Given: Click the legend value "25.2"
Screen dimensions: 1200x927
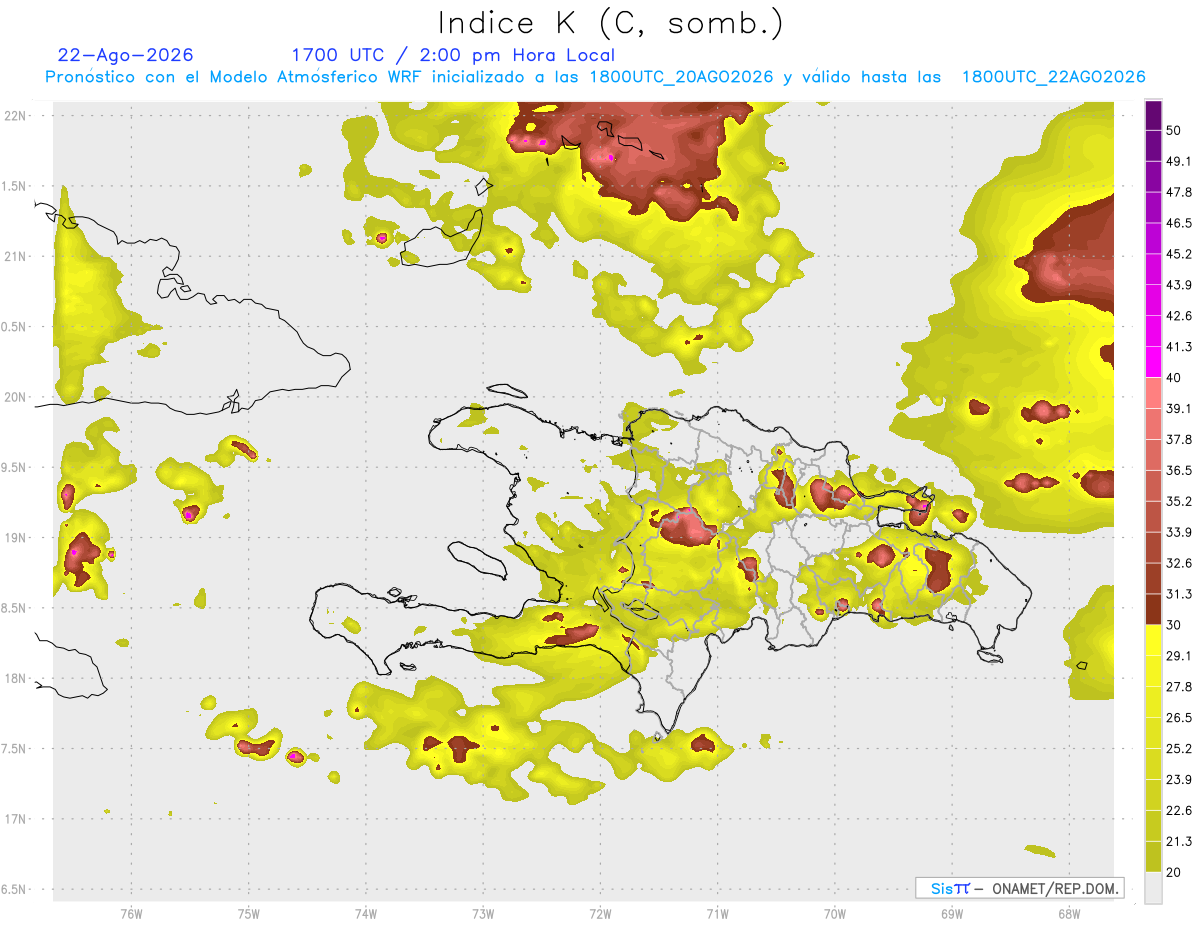Looking at the screenshot, I should tap(1179, 749).
